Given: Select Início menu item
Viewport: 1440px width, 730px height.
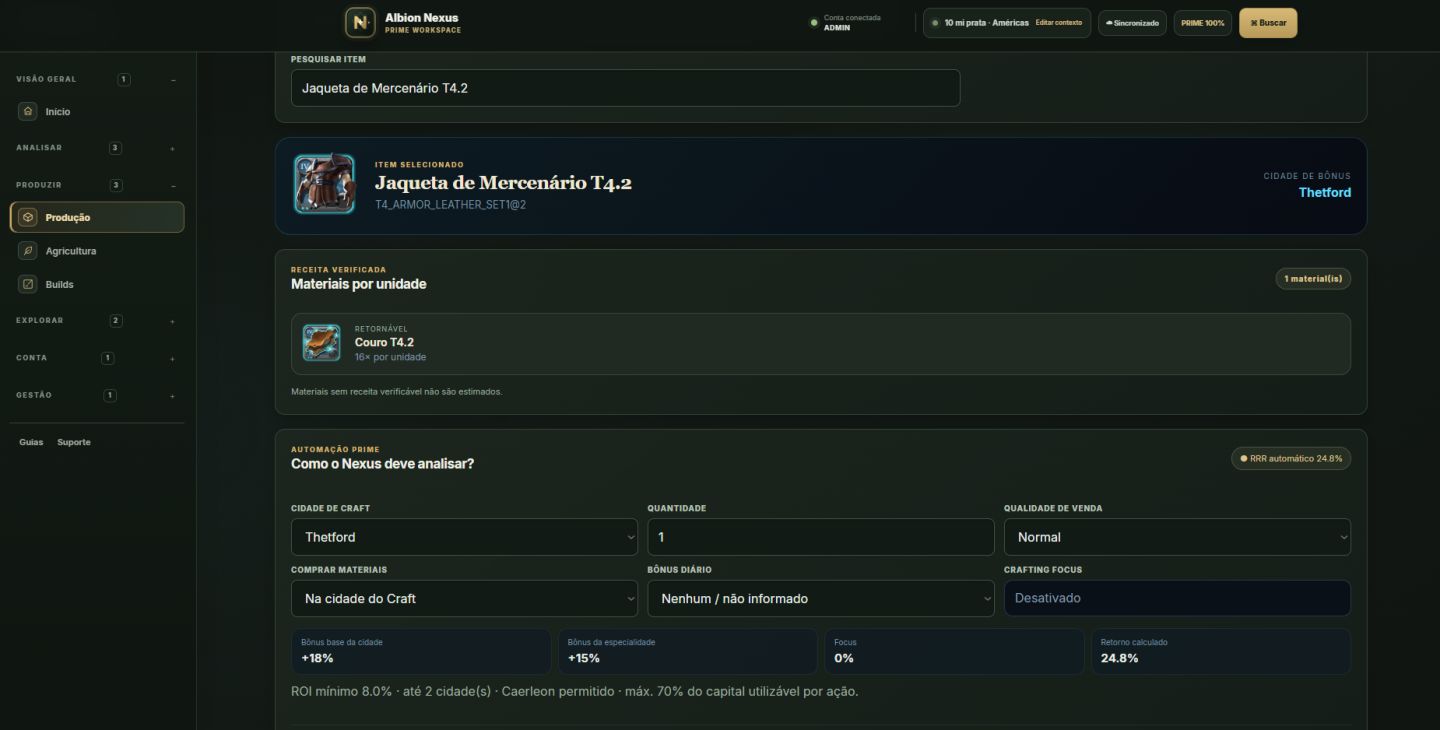Looking at the screenshot, I should (x=97, y=112).
